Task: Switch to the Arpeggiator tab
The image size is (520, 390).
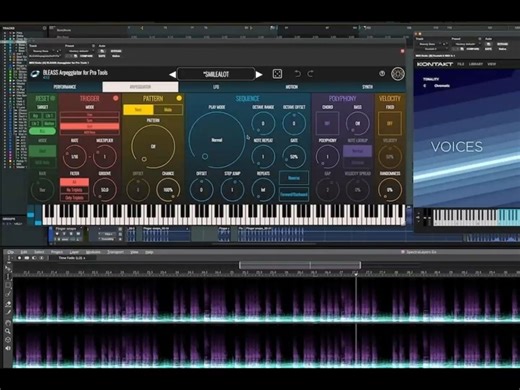Action: click(140, 87)
